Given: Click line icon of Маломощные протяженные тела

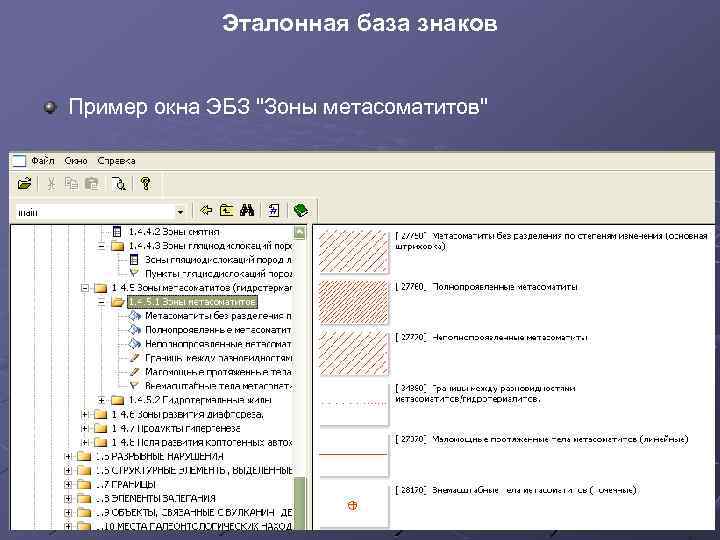Looking at the screenshot, I should click(134, 371).
